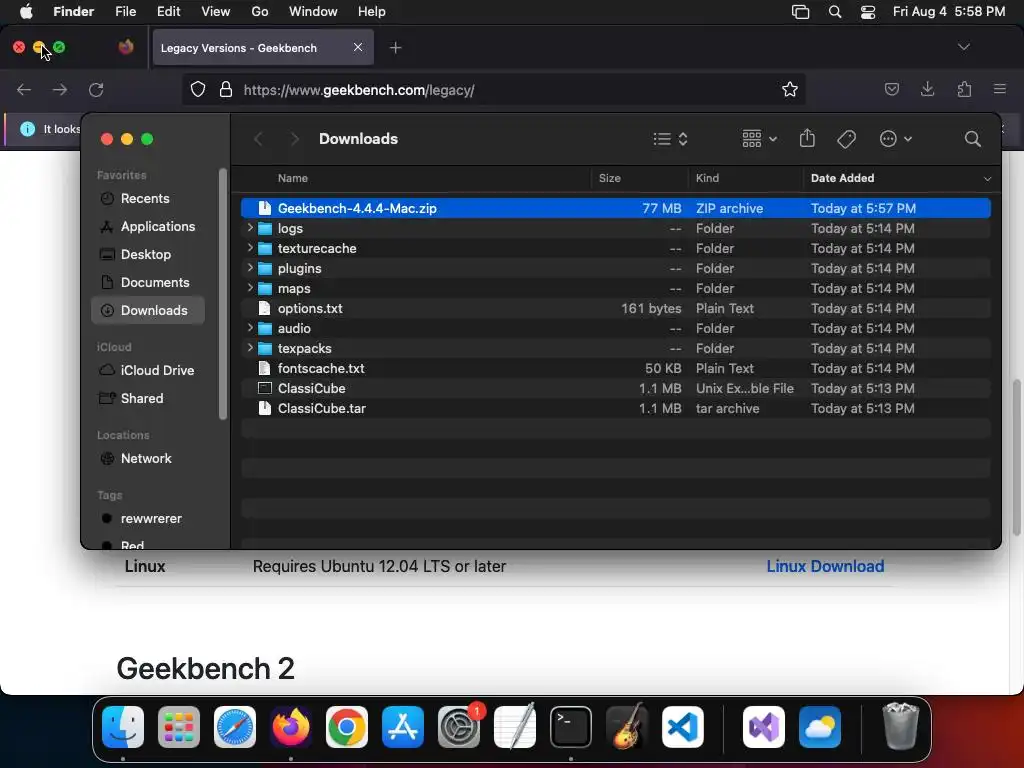
Task: Switch to Firefox in the Dock
Action: tap(291, 726)
